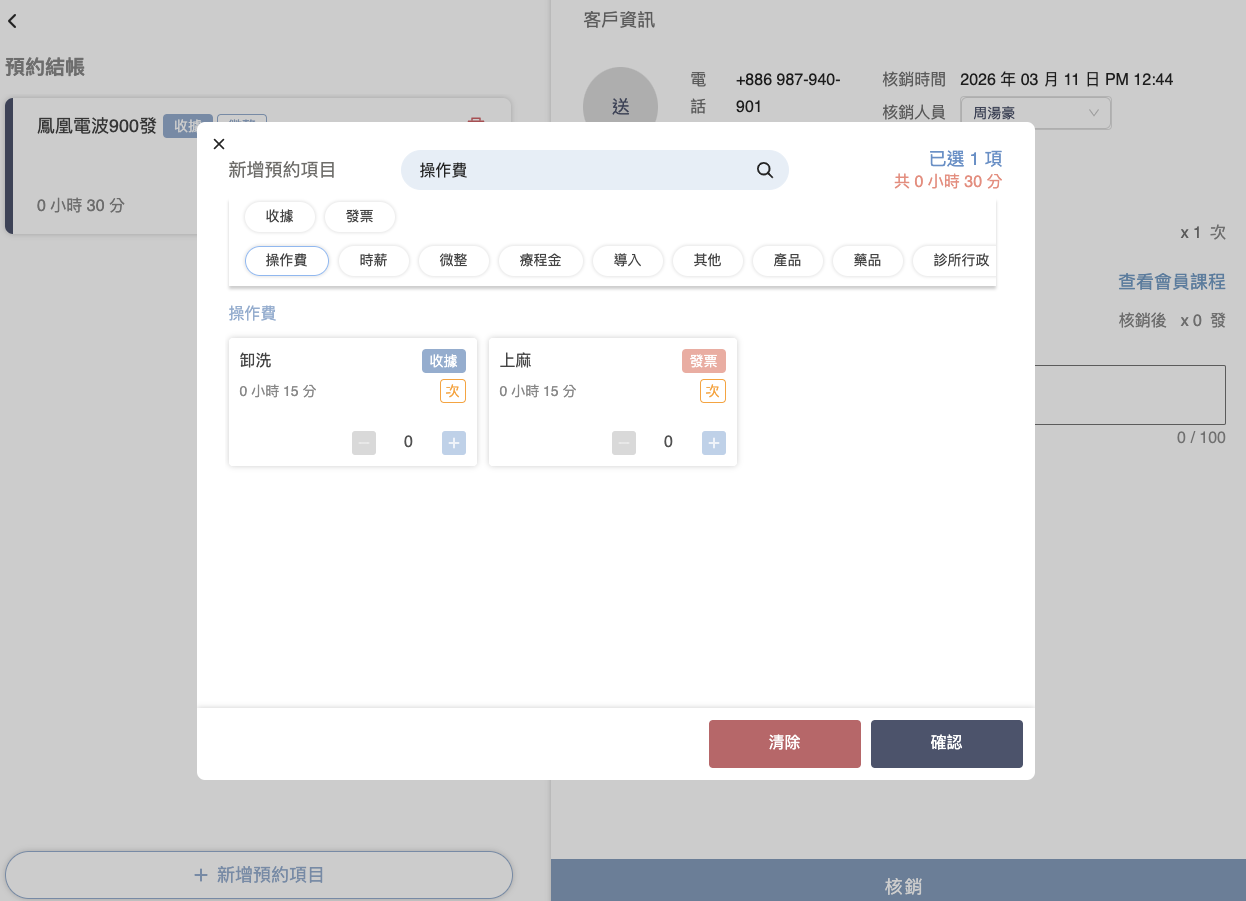
Task: Focus the 操作費 search field
Action: [x=580, y=170]
